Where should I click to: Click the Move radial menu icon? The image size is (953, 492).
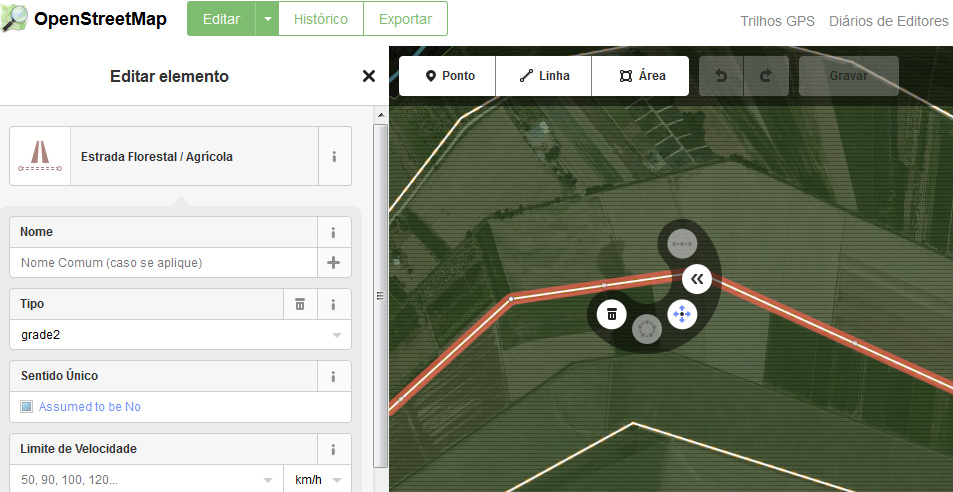682,314
